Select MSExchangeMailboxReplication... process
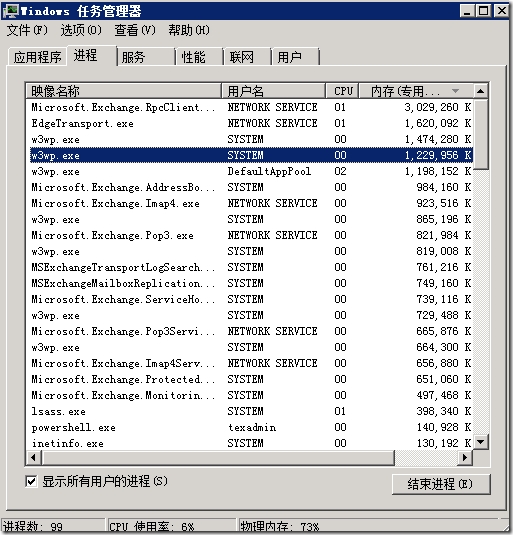 click(250, 283)
